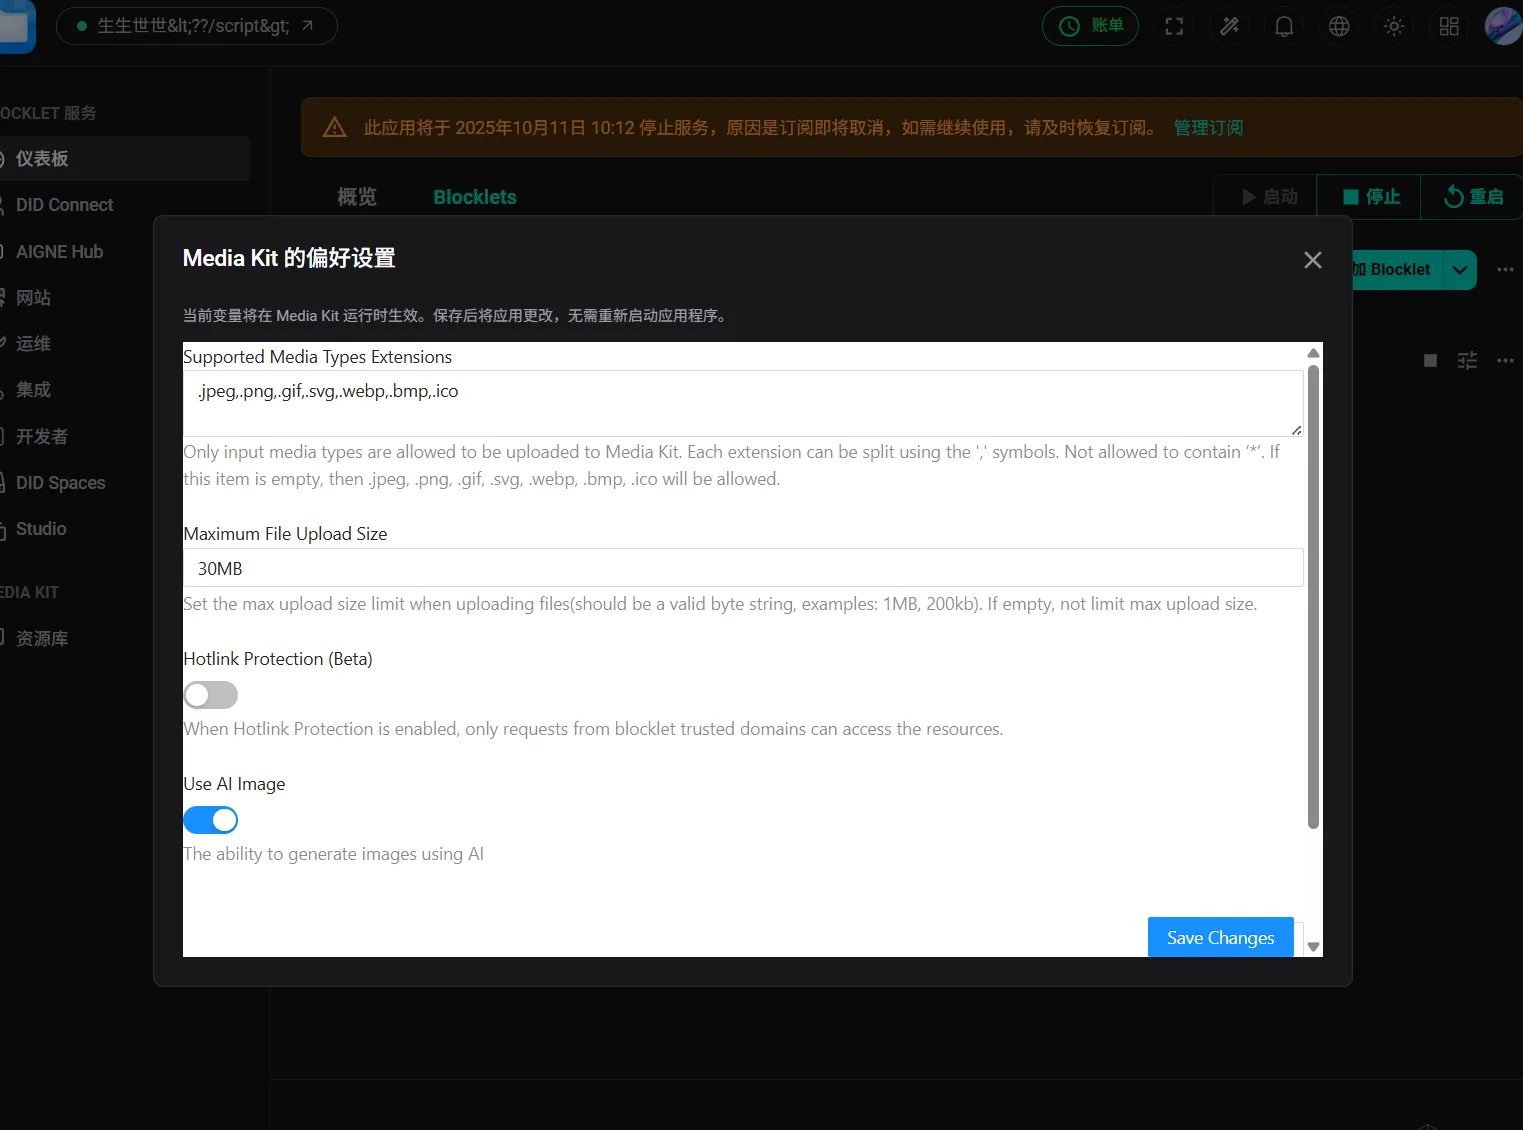
Task: Click the Hotlink Protection (Beta) label
Action: (278, 659)
